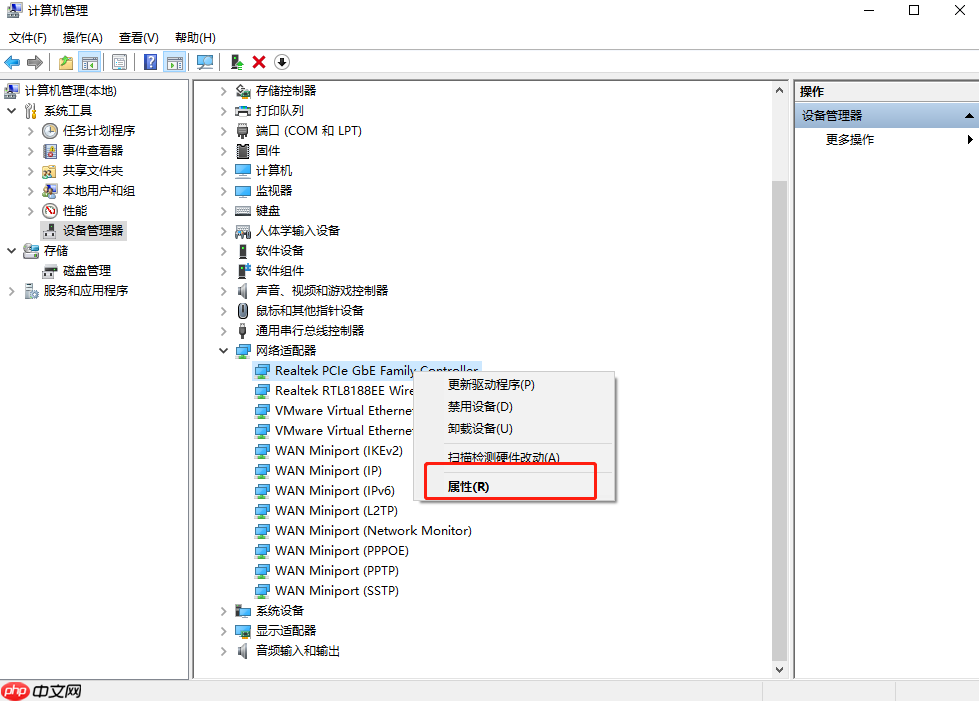Viewport: 979px width, 701px height.
Task: Click the Forward arrow toolbar icon
Action: click(35, 62)
